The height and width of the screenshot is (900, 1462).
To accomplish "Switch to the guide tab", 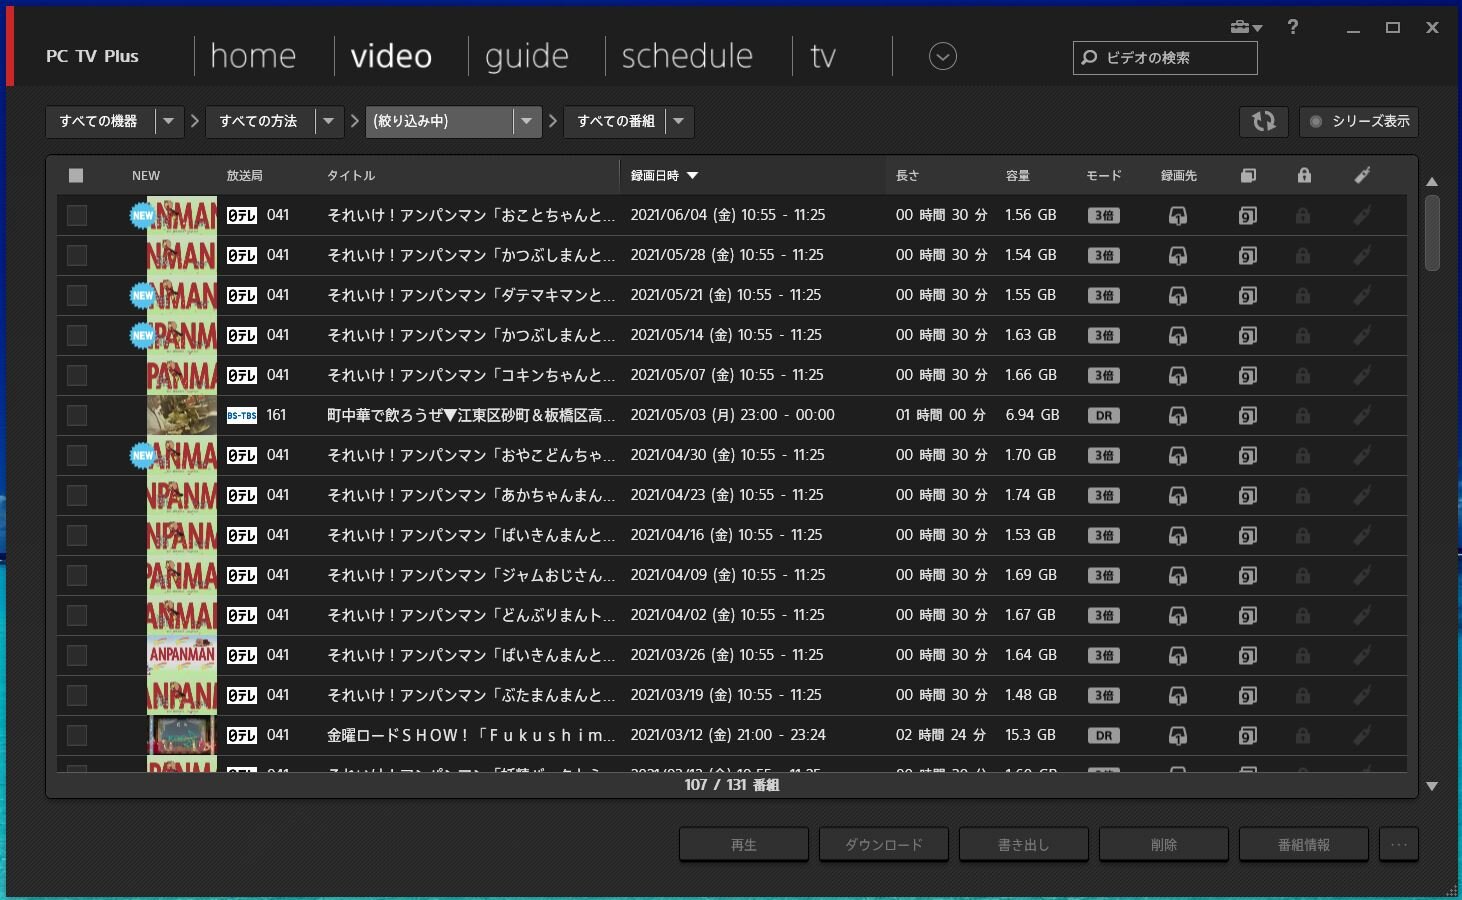I will point(527,56).
